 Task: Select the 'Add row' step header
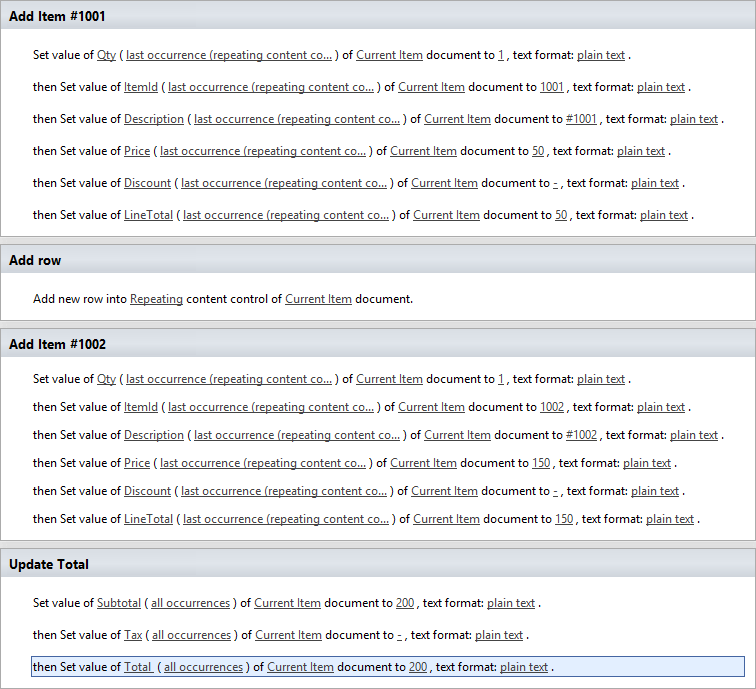[378, 260]
